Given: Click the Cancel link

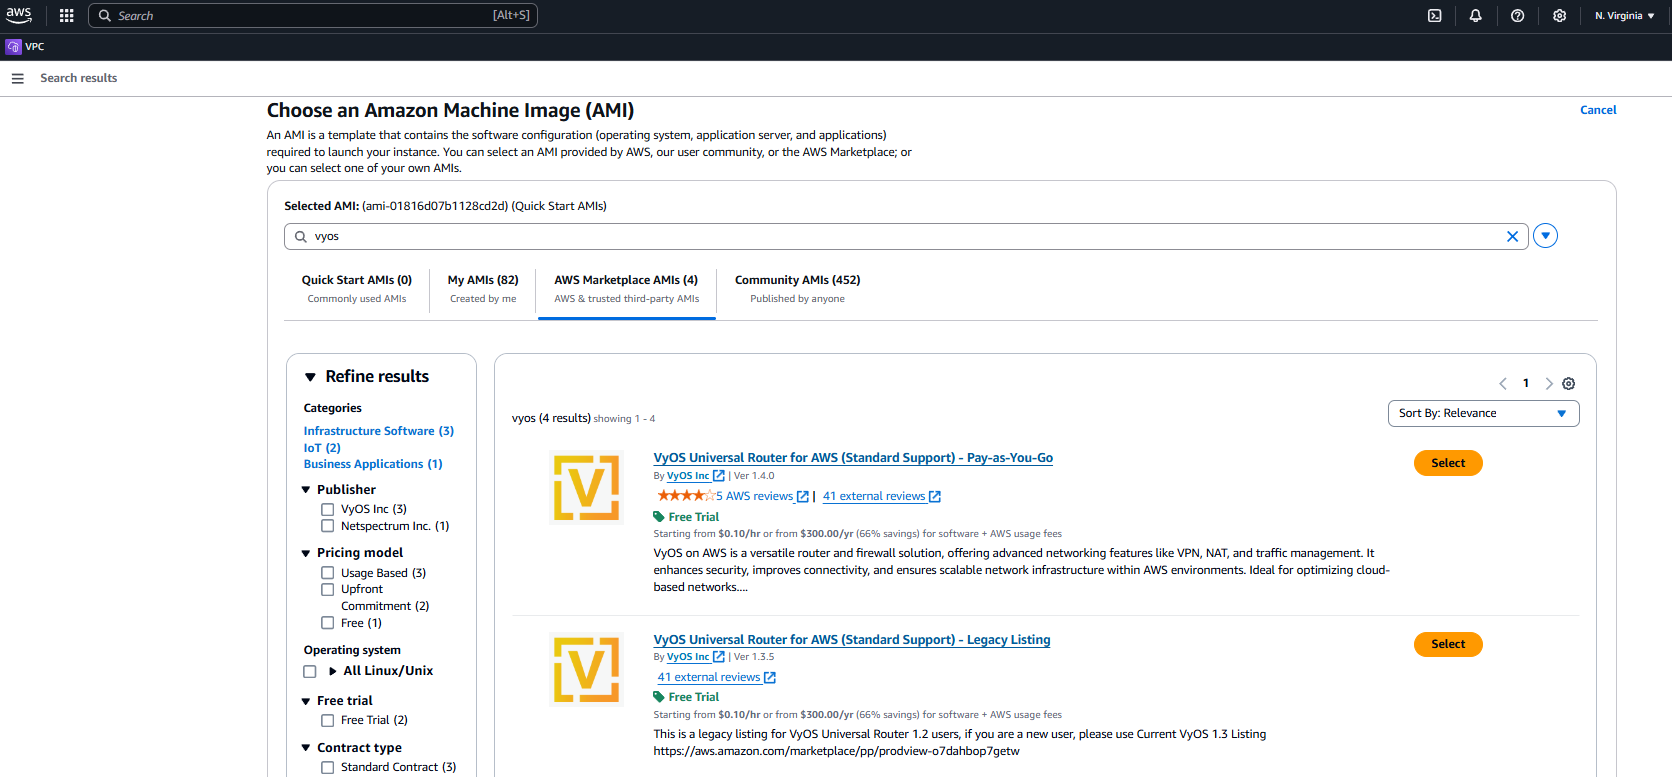Looking at the screenshot, I should [x=1597, y=110].
